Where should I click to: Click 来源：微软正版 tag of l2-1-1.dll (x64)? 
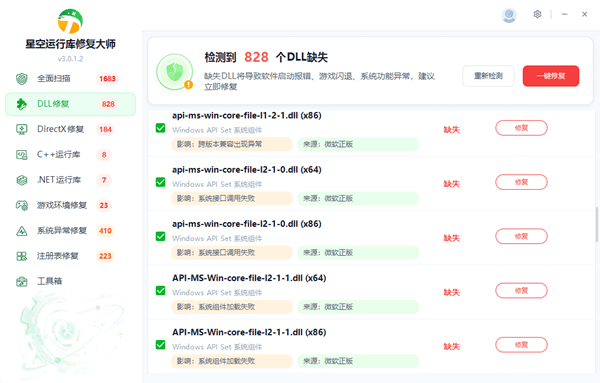tap(358, 307)
